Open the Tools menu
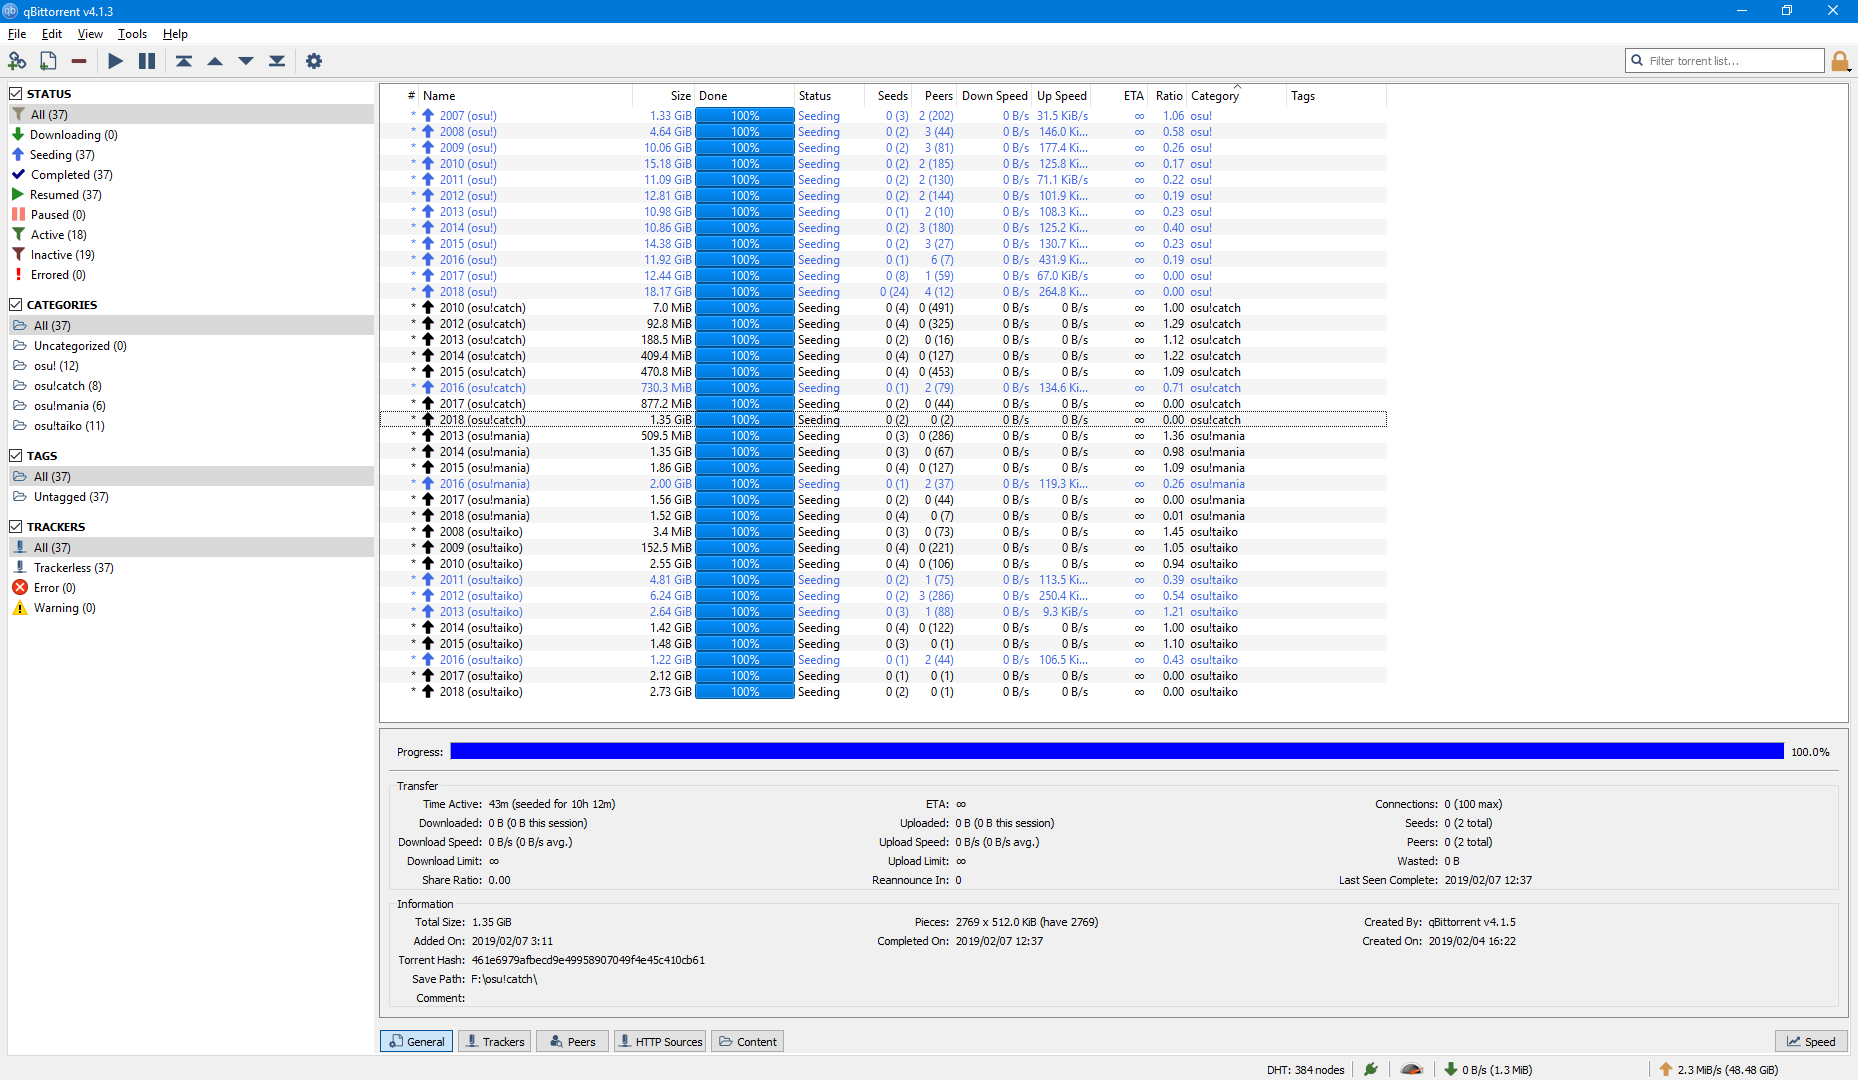 pos(132,33)
